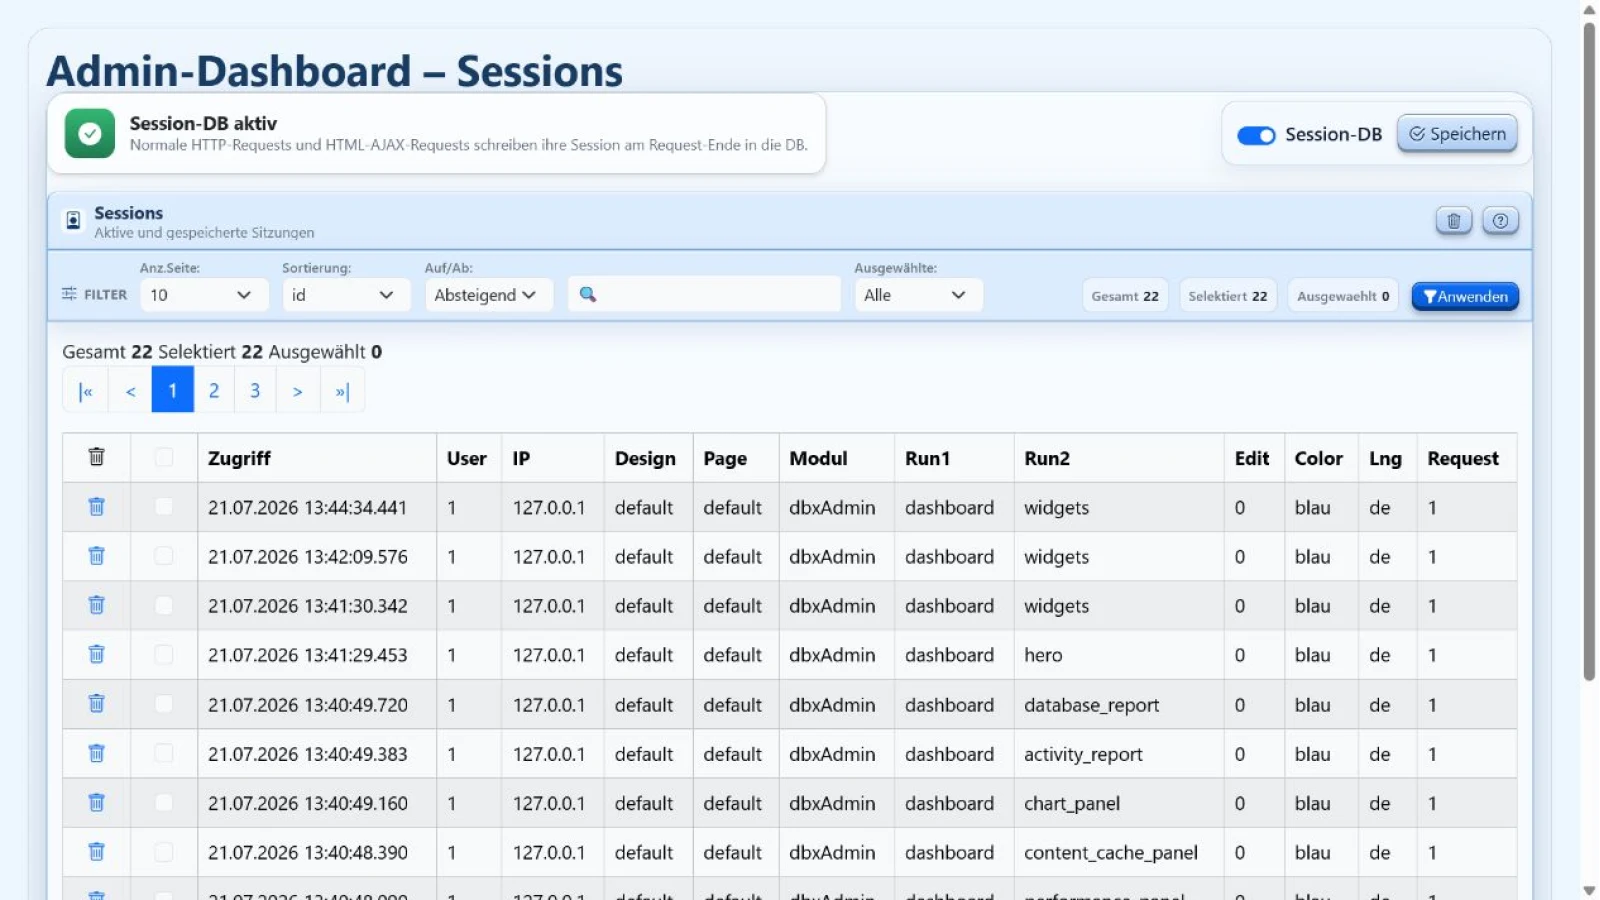Jump to the last page button
Screen dimensions: 1600x900
pos(342,390)
